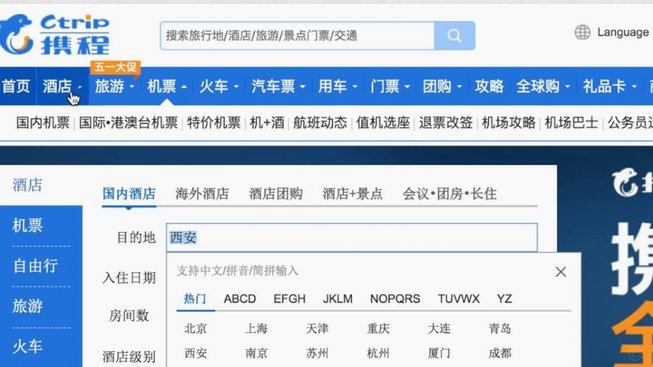
Task: Open the 机场攻略 submenu link
Action: click(508, 123)
